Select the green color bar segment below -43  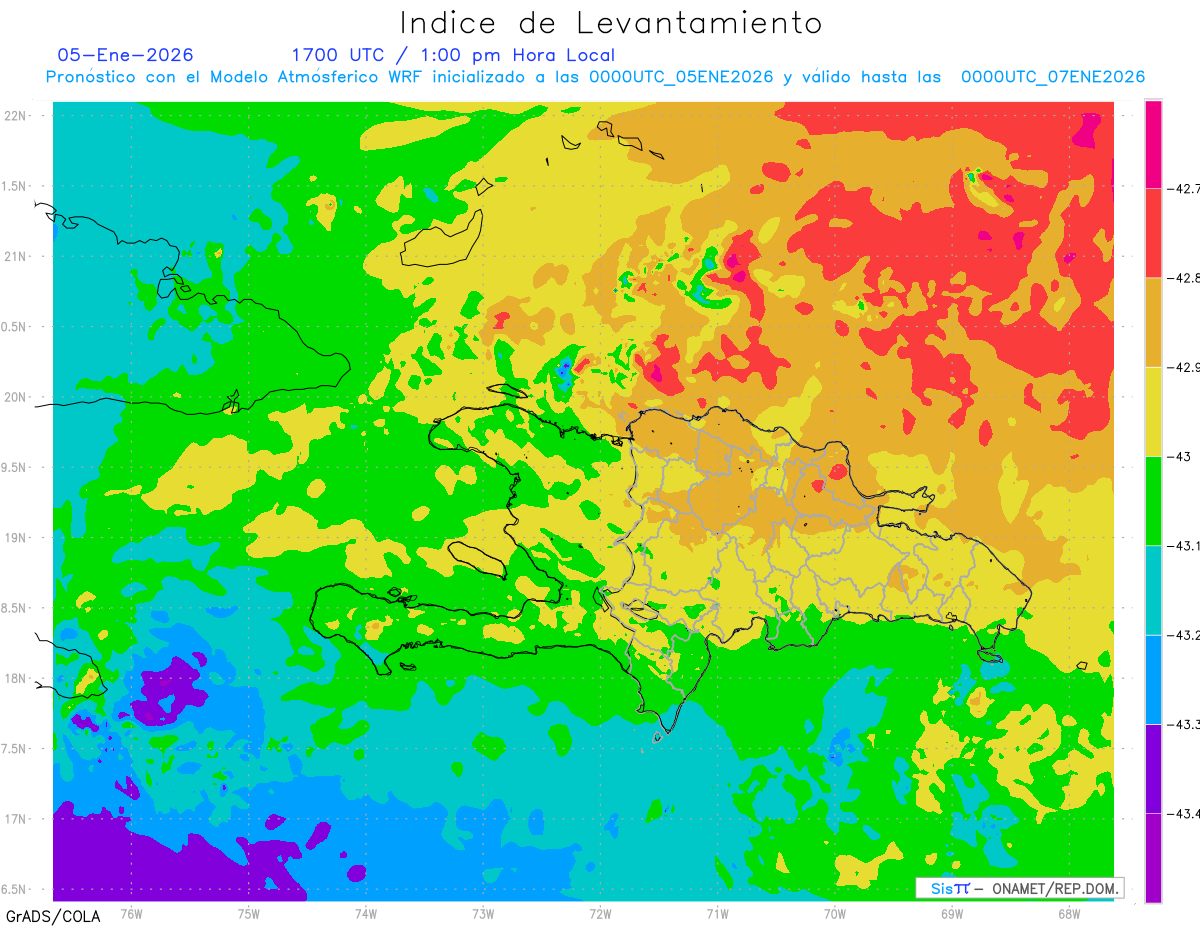pos(1153,500)
